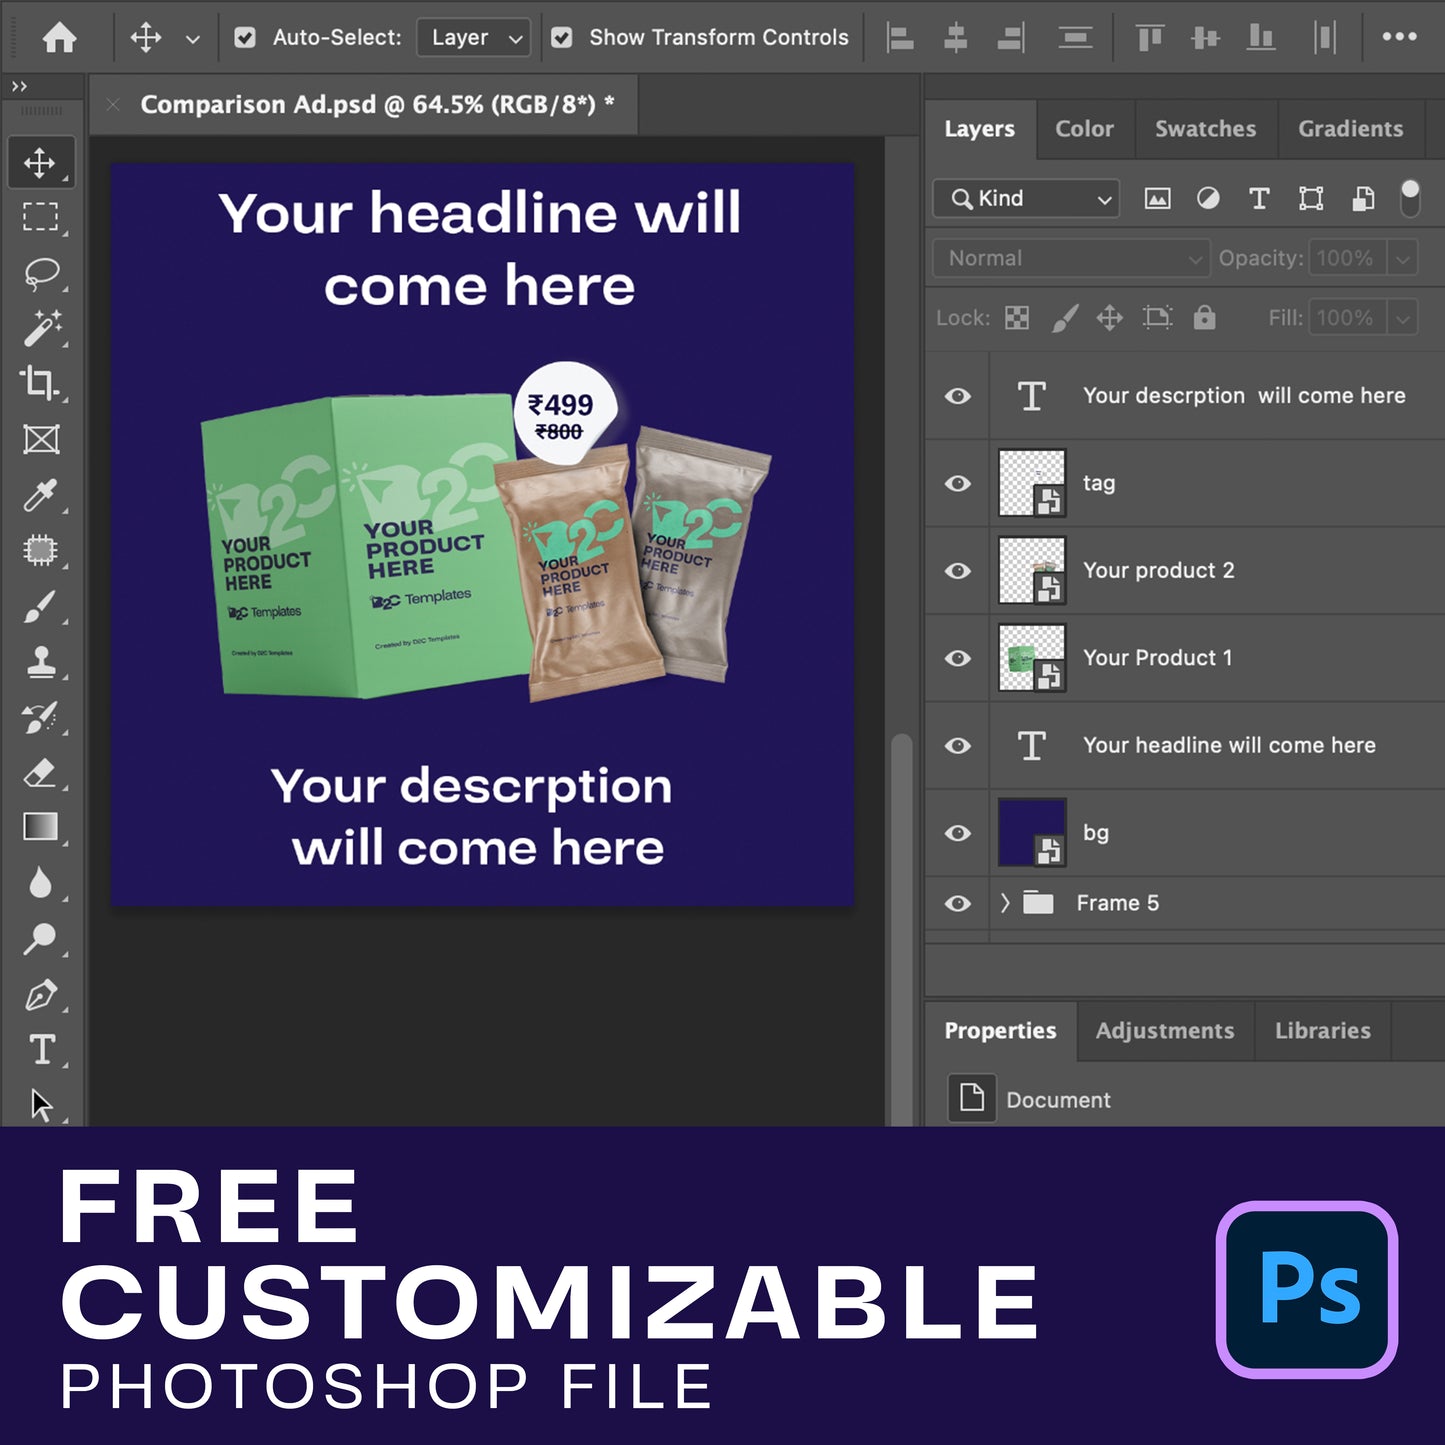Screen dimensions: 1445x1445
Task: Select the Magic Wand tool
Action: tap(41, 328)
